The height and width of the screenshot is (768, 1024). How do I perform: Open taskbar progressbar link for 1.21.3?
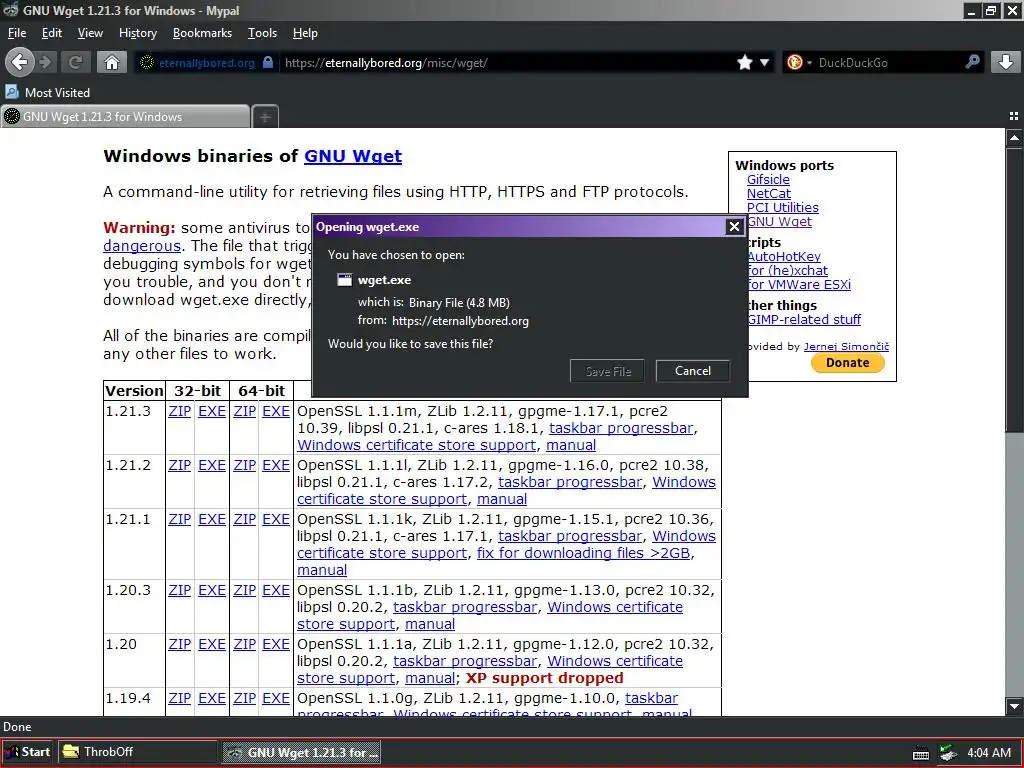pos(621,428)
